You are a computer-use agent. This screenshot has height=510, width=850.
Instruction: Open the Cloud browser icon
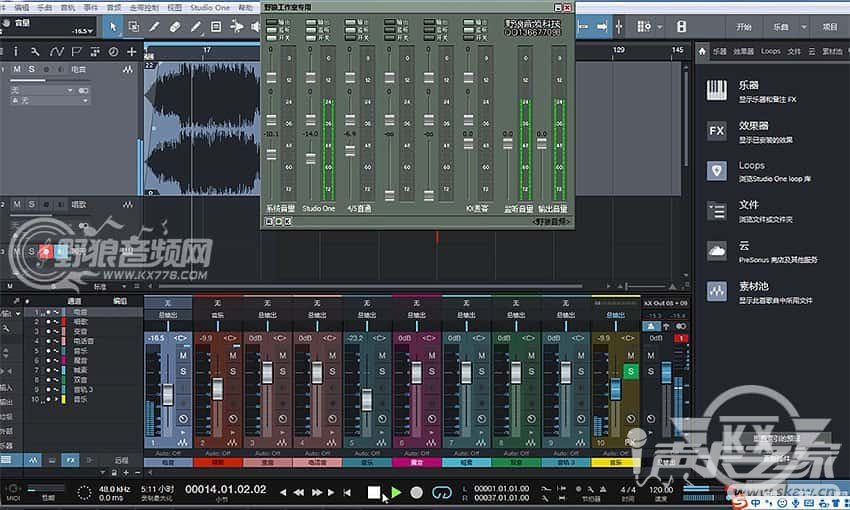(716, 251)
